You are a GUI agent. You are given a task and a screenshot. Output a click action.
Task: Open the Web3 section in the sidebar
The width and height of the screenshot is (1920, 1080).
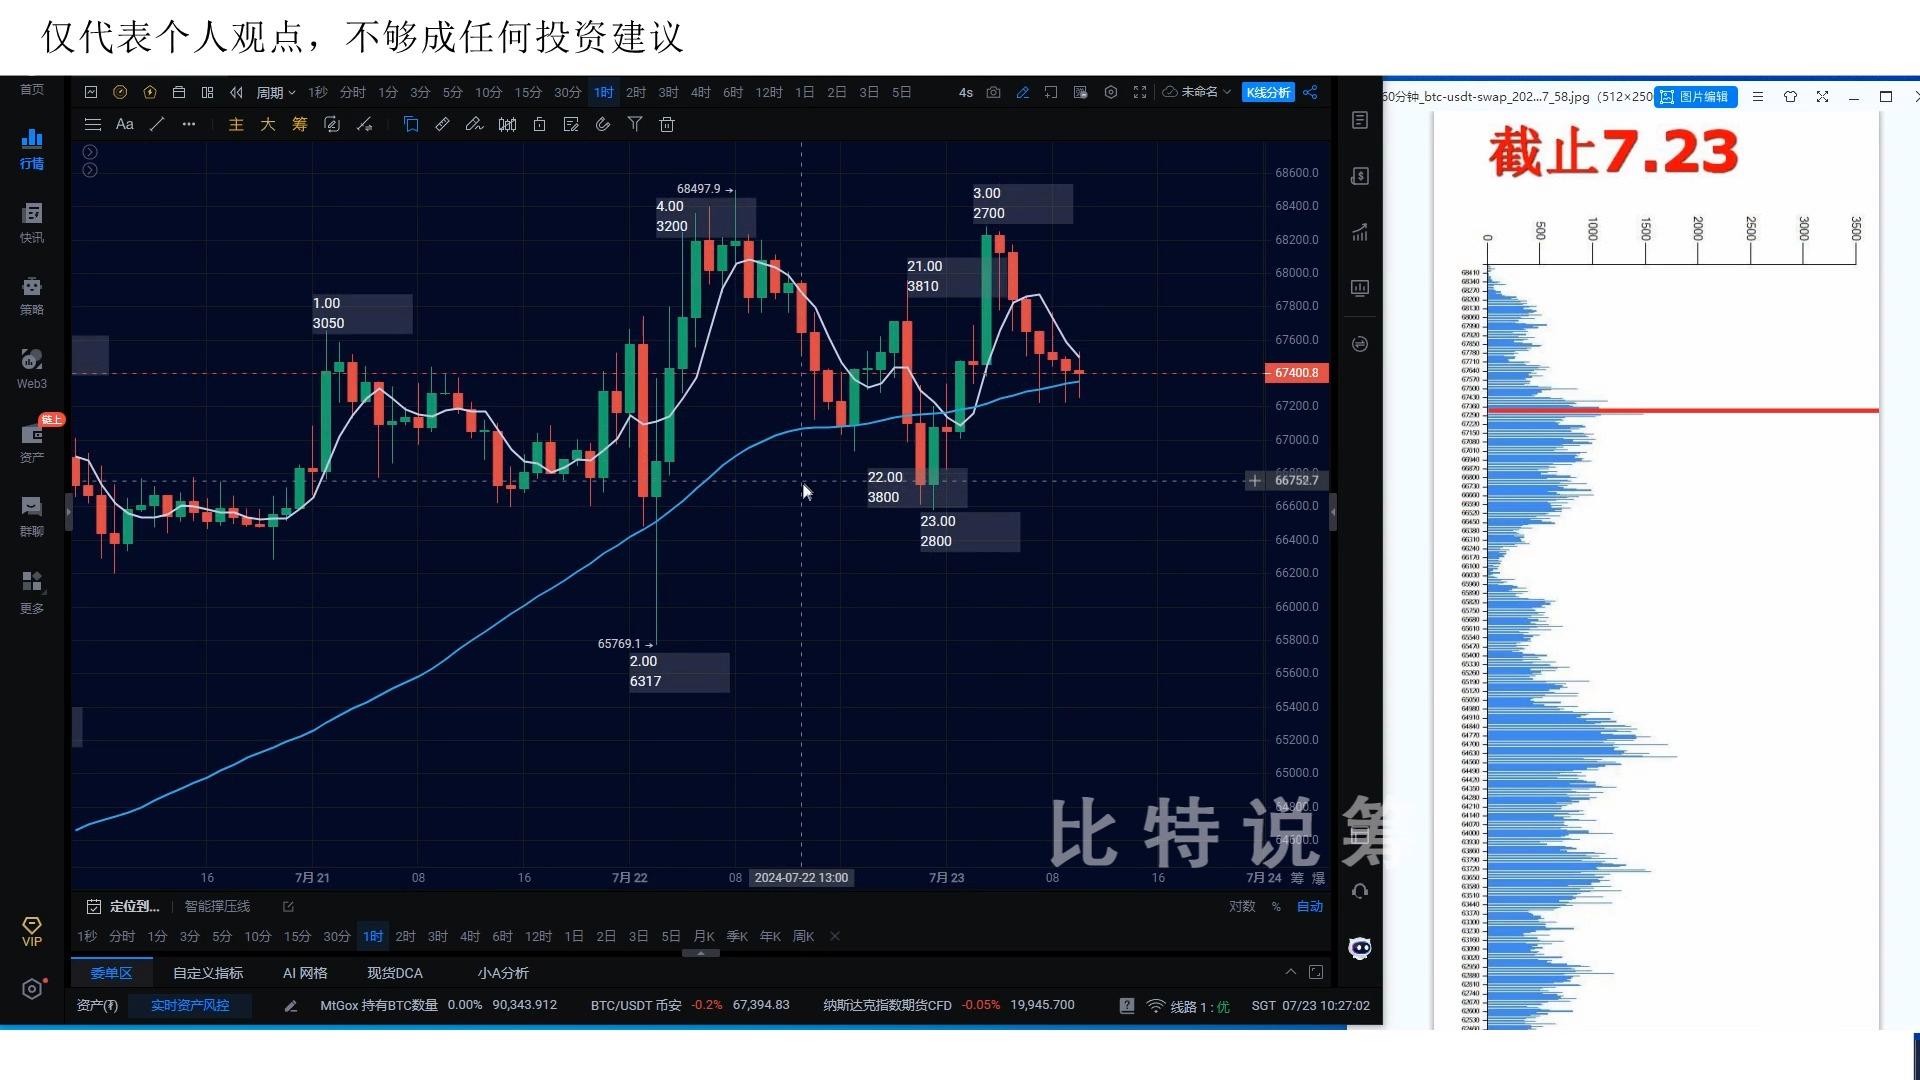point(31,368)
